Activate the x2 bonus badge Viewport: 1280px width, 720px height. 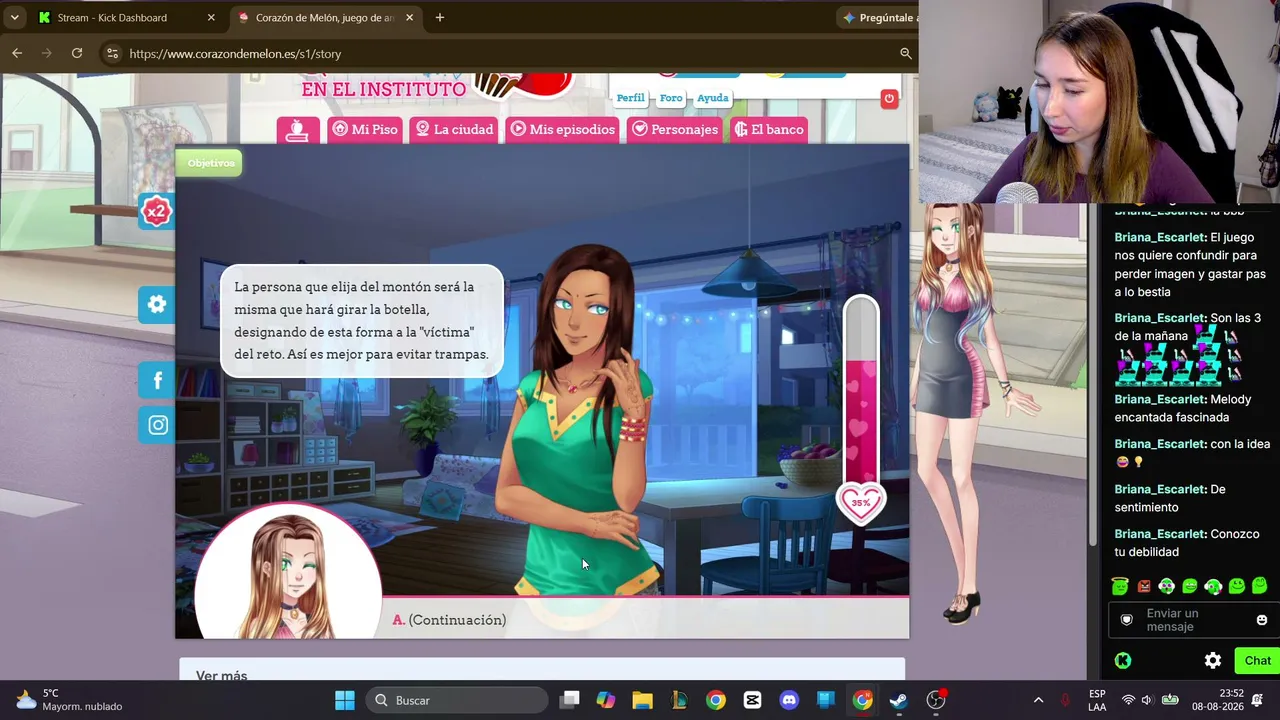[156, 211]
